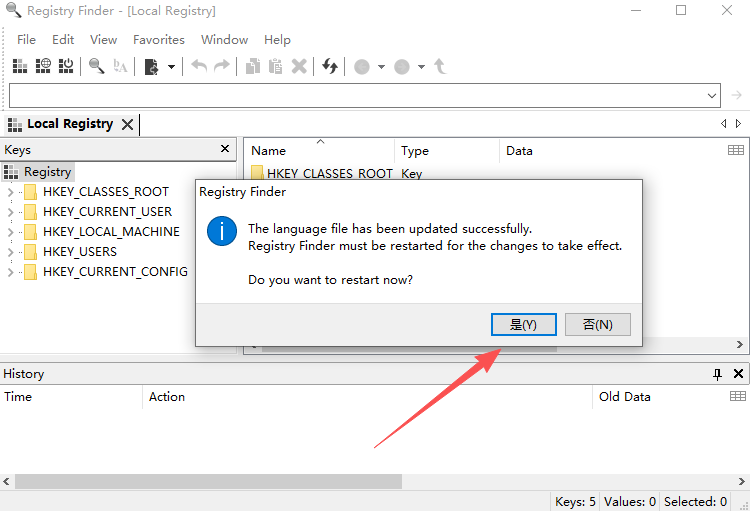This screenshot has height=511, width=750.
Task: Click the Offline Registry toolbar icon
Action: [66, 66]
